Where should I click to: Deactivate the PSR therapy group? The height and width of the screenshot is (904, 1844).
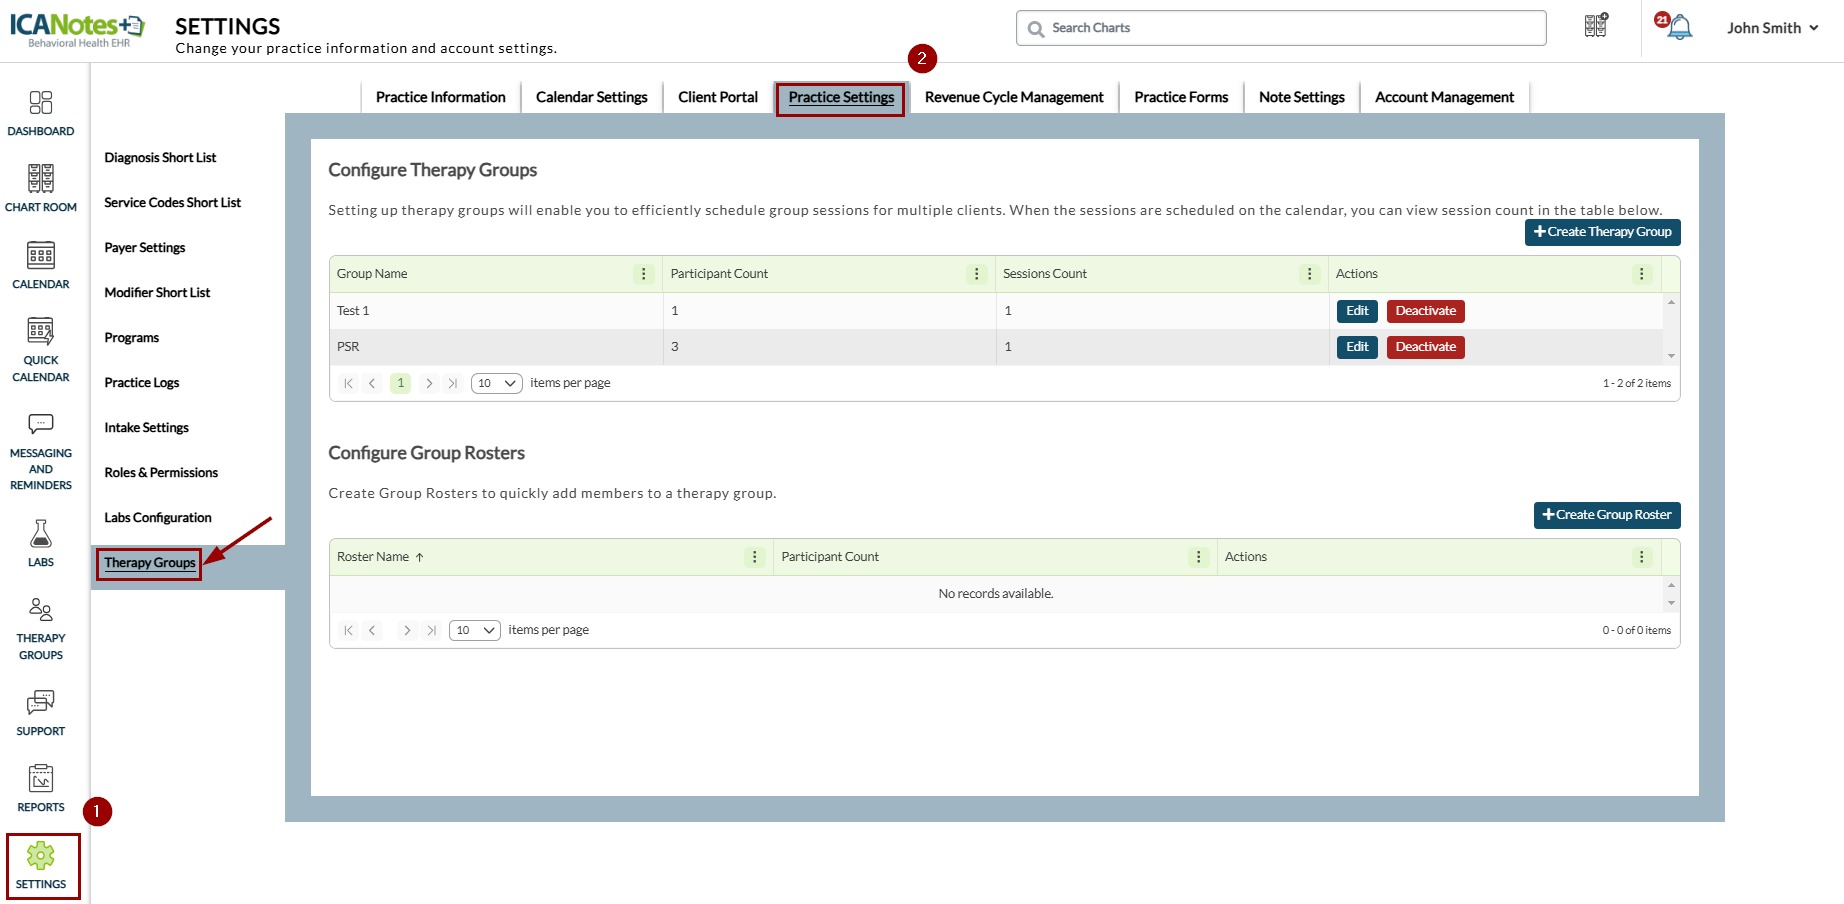pos(1425,347)
